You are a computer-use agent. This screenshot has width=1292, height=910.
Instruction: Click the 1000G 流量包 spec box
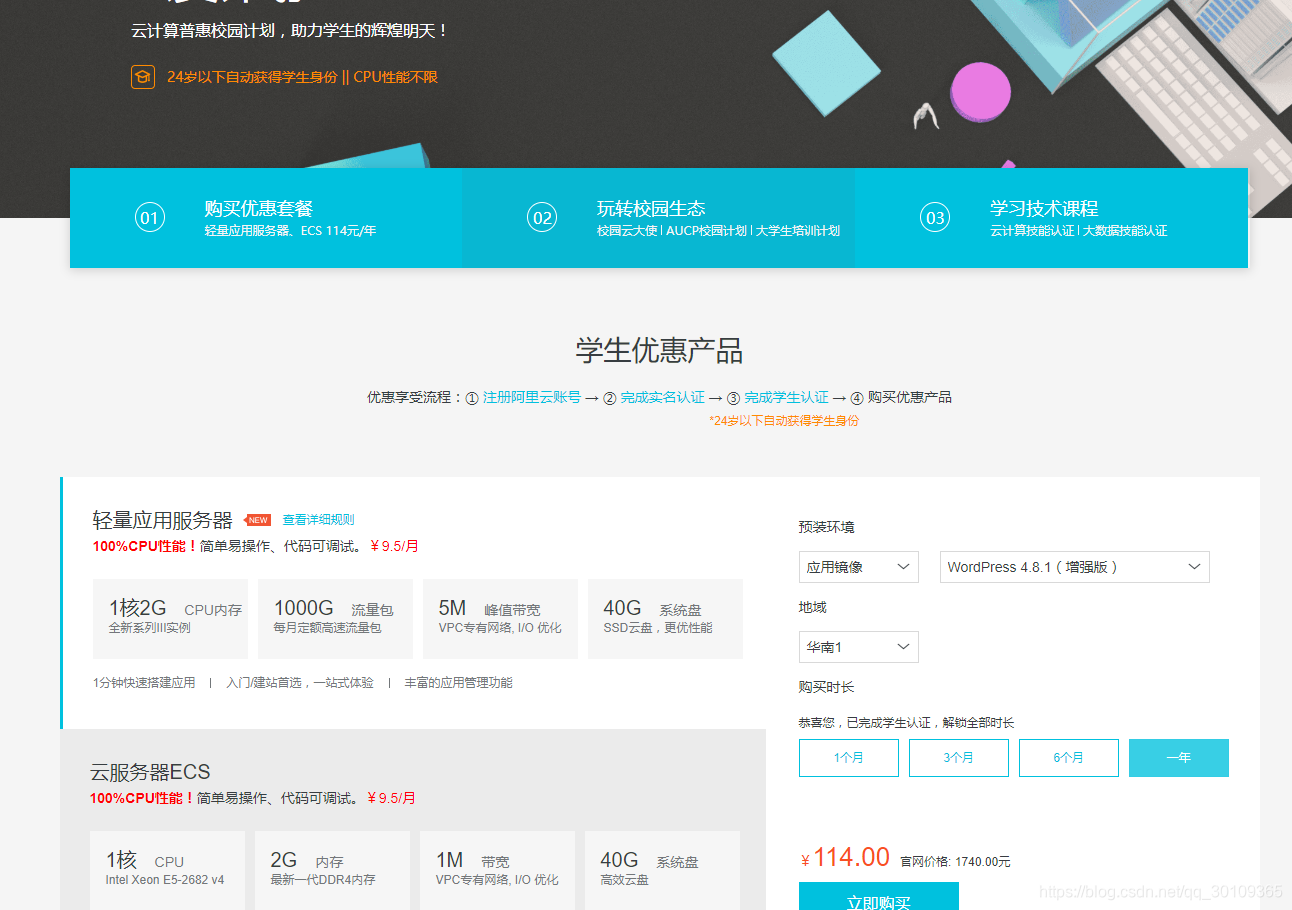click(x=335, y=619)
